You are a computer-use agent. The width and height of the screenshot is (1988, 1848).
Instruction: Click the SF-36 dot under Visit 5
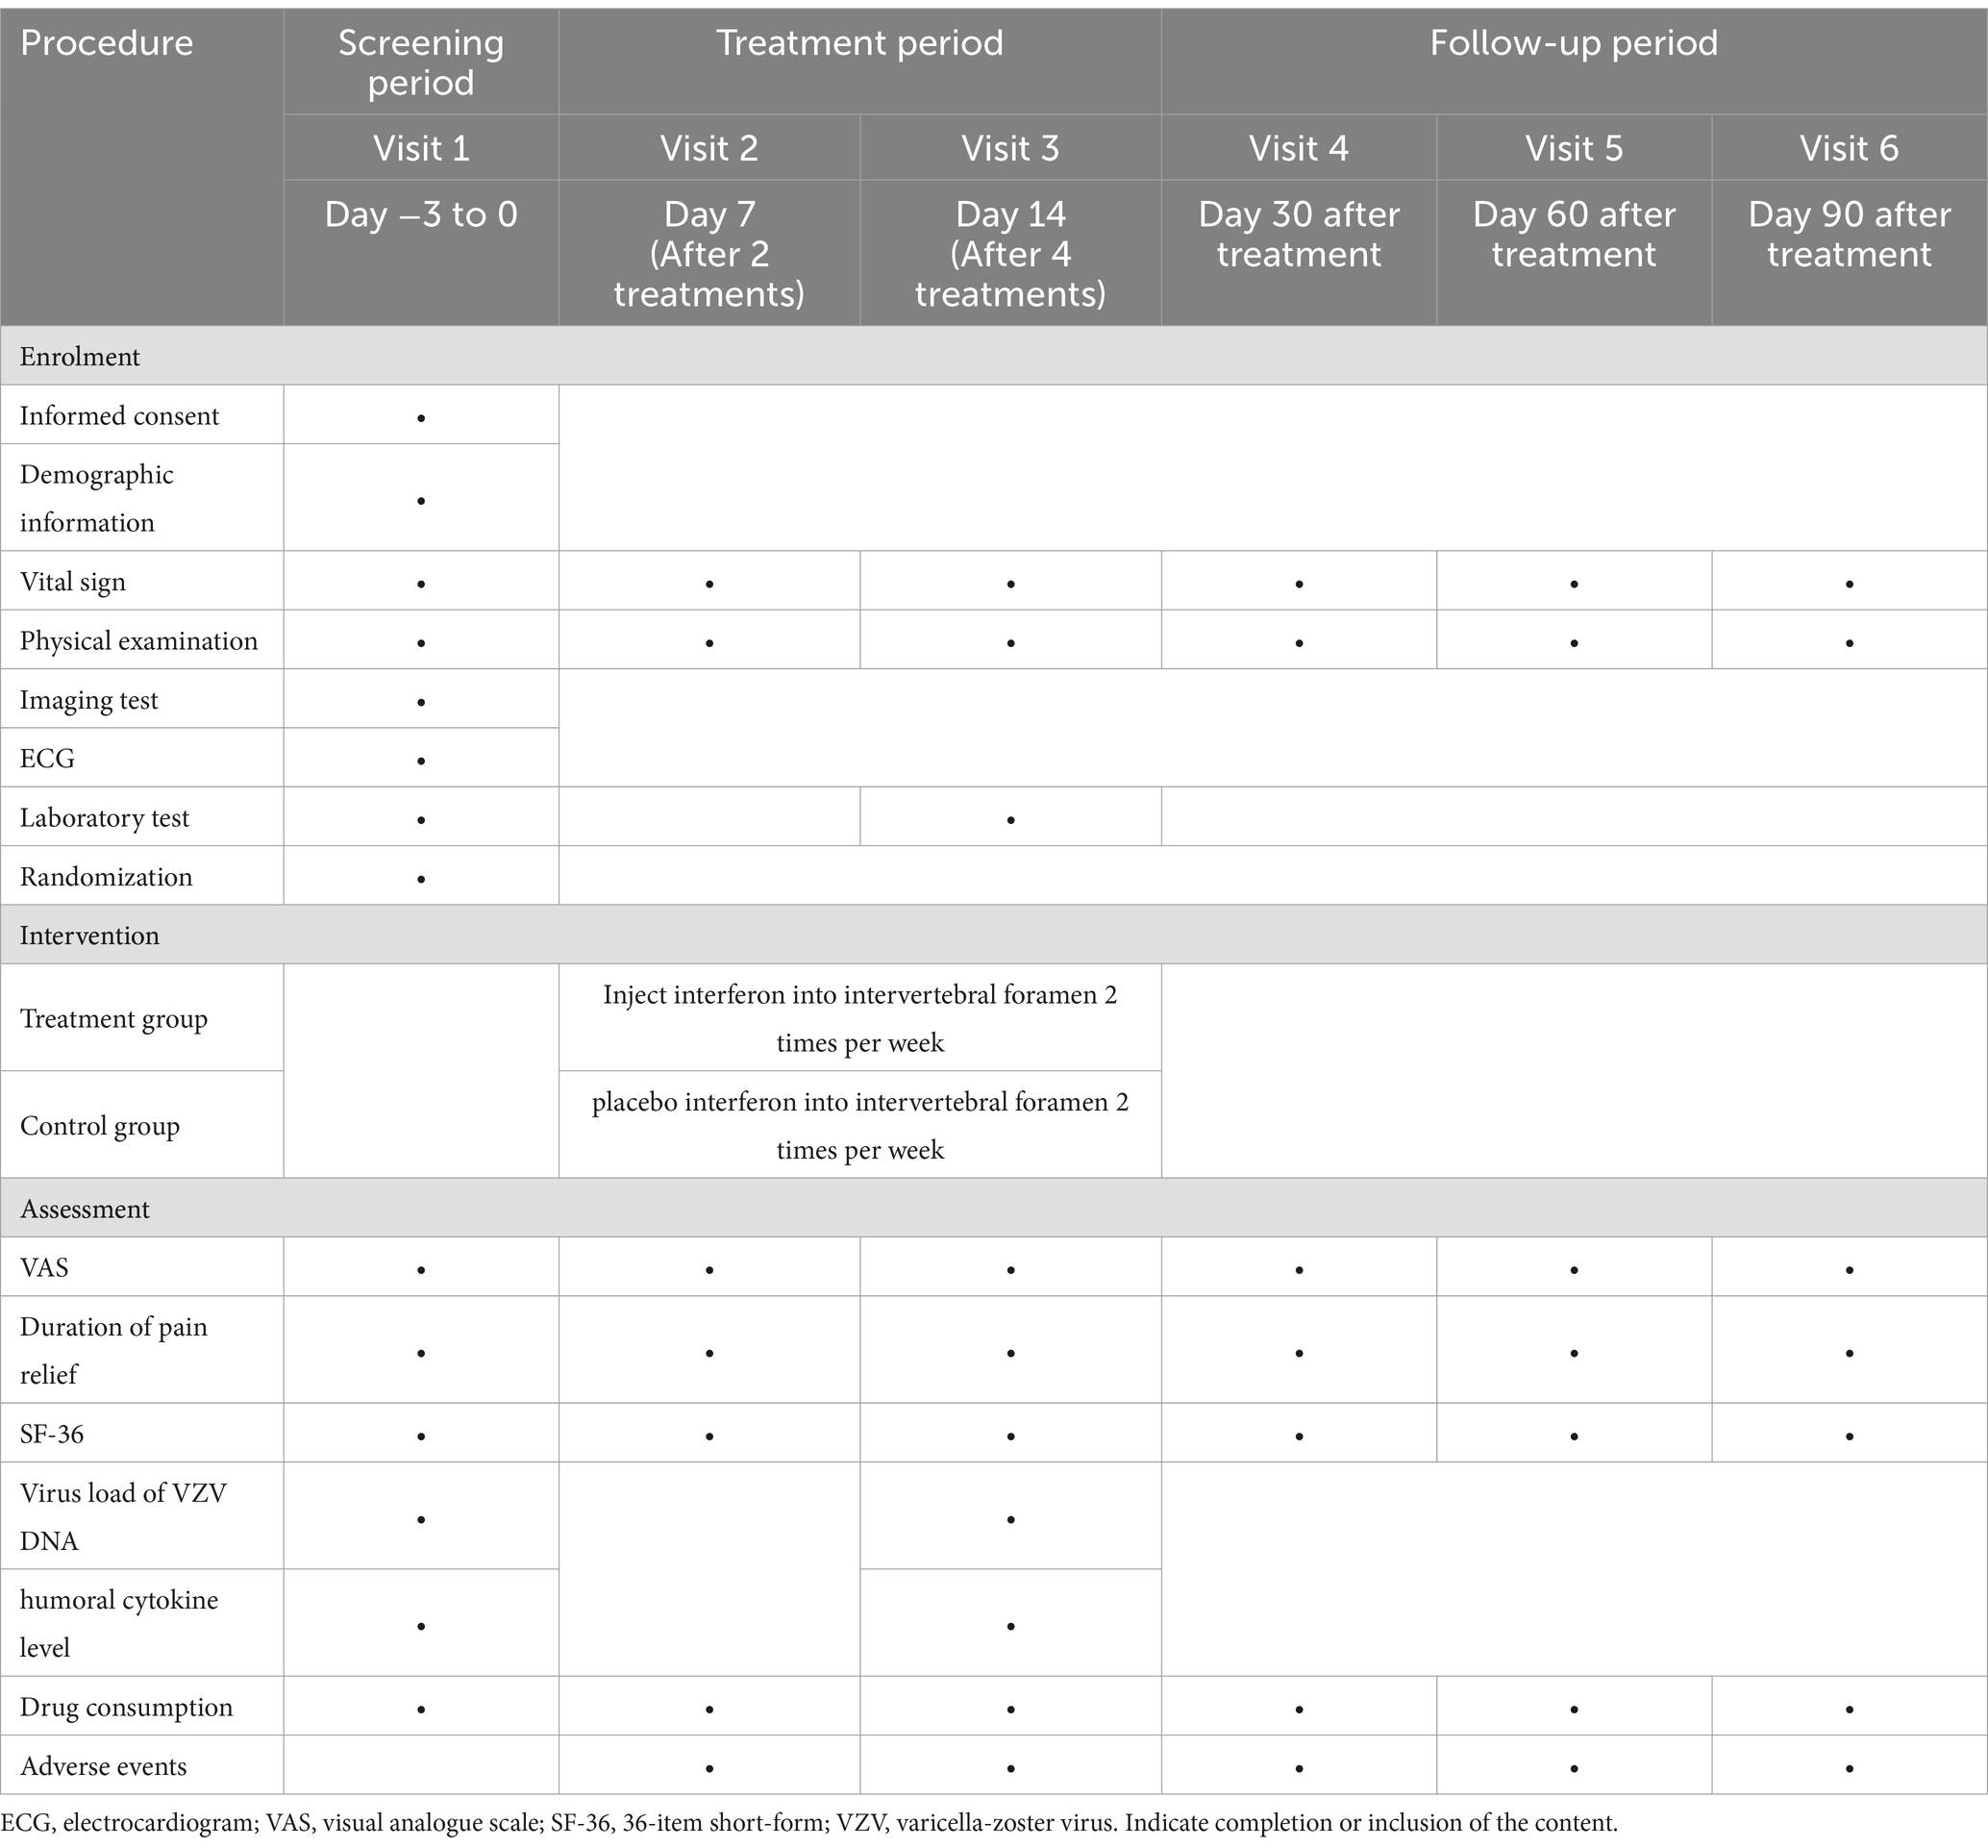(1574, 1436)
